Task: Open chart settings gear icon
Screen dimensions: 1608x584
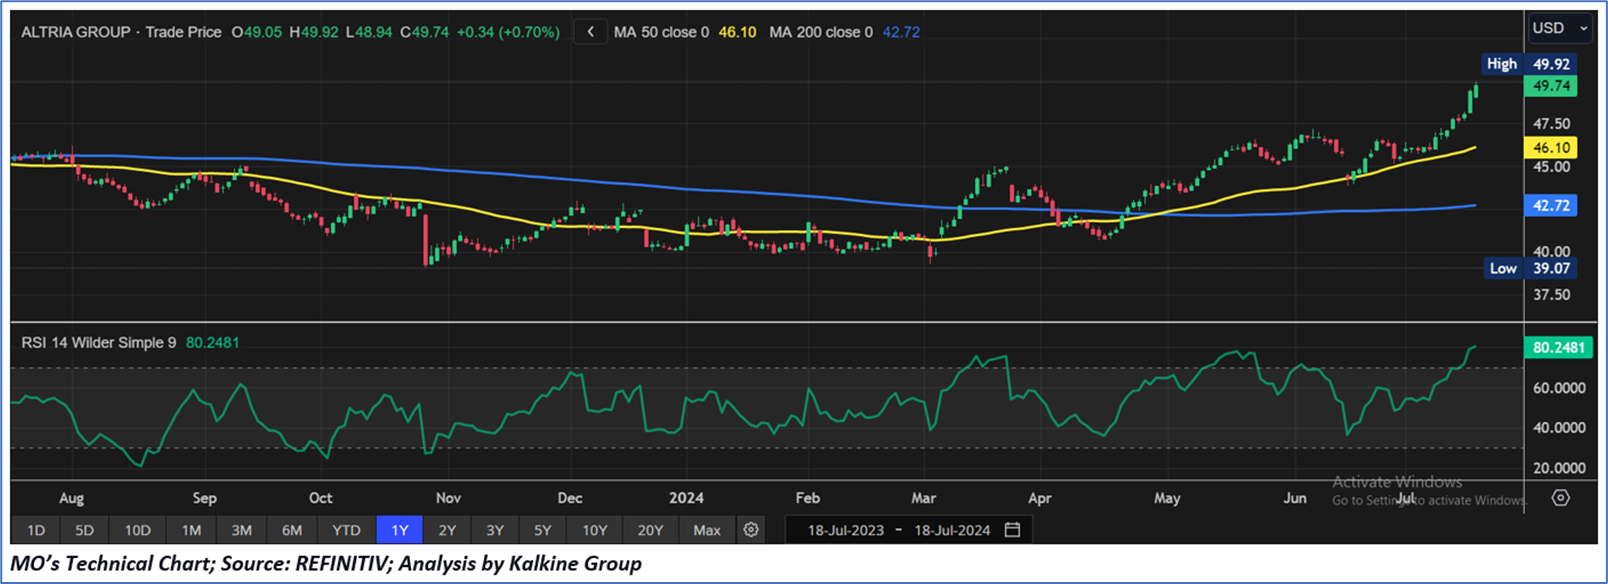Action: (x=751, y=530)
